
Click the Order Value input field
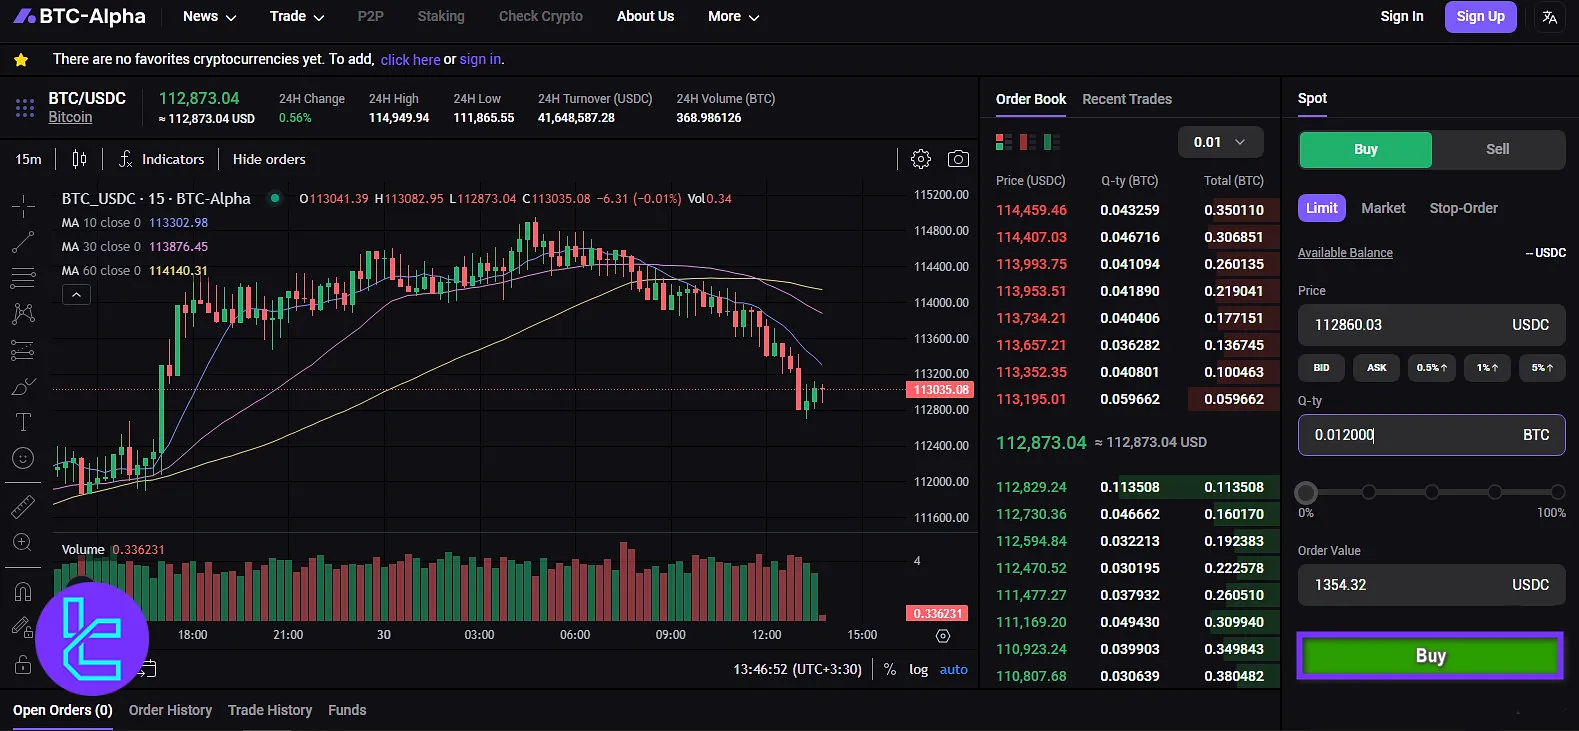click(1431, 585)
